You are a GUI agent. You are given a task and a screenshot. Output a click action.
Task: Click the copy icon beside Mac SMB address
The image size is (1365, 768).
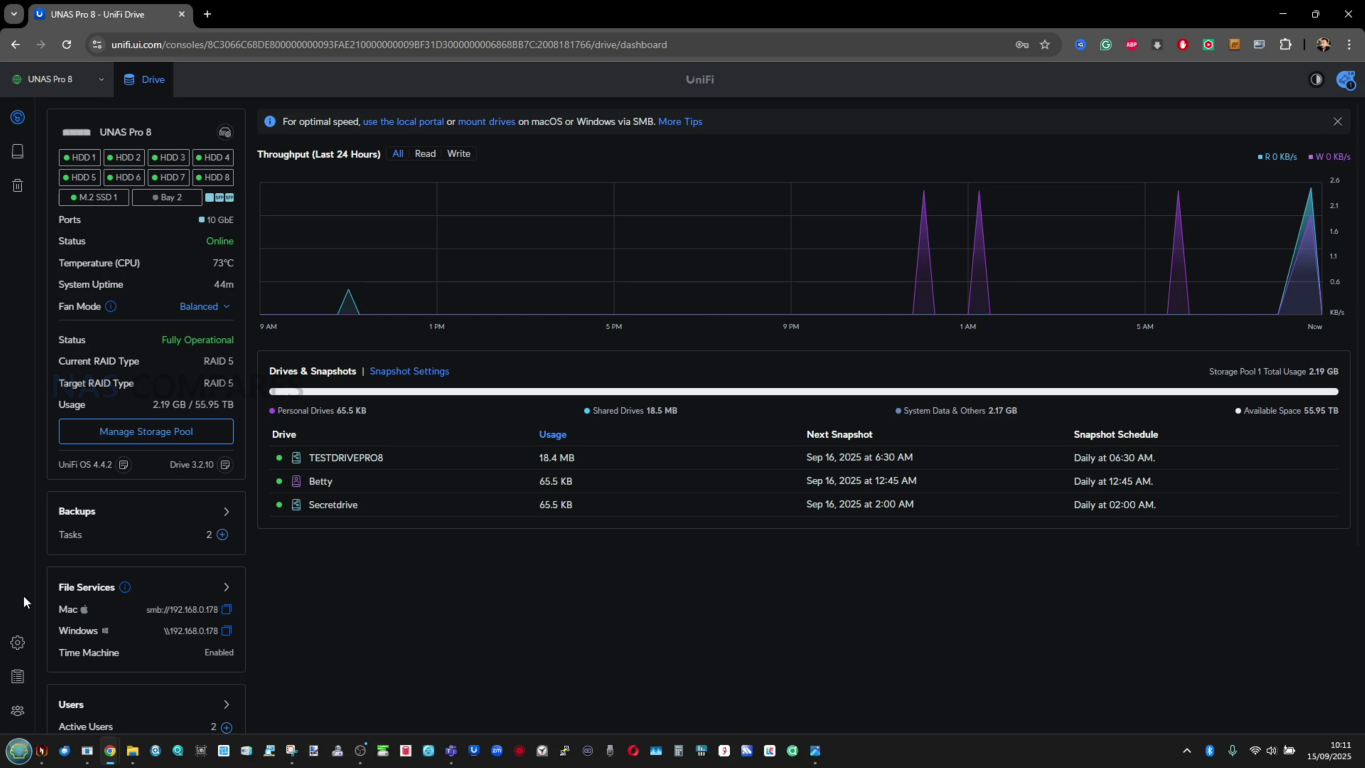(226, 609)
